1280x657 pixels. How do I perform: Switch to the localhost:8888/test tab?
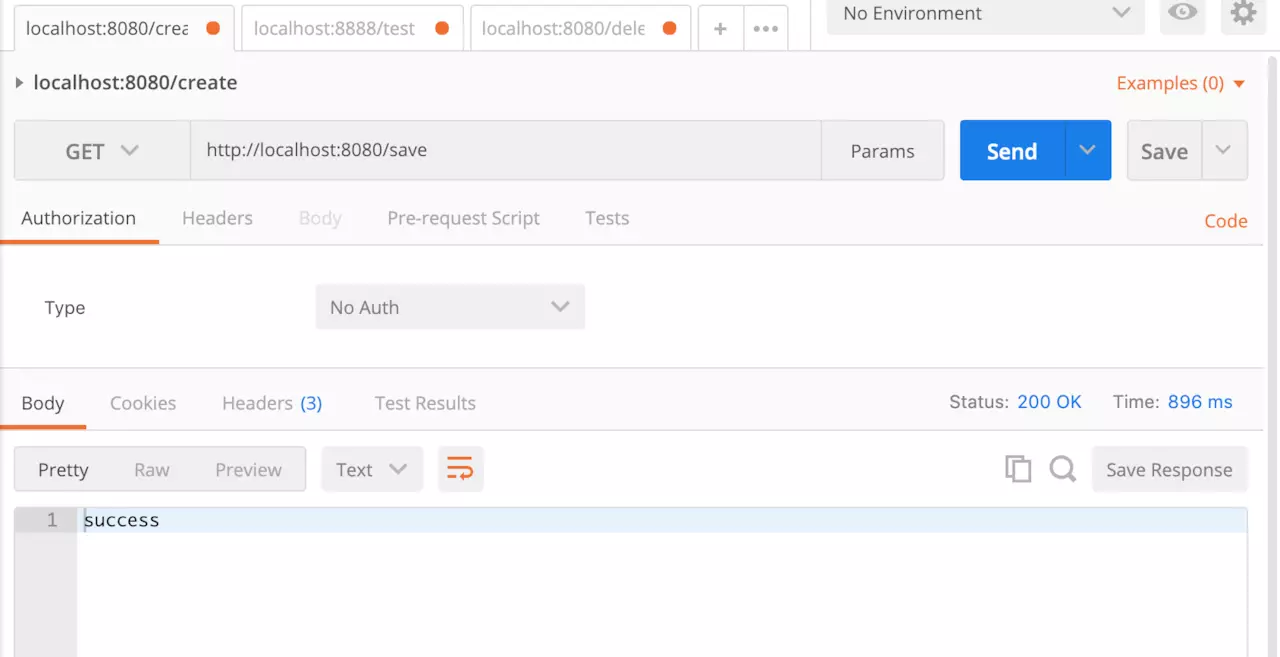[x=335, y=29]
